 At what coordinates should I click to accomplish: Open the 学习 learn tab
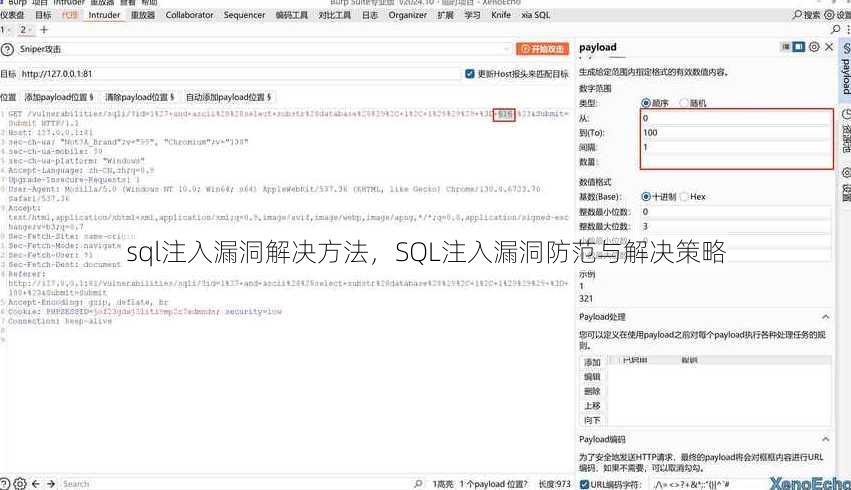(x=472, y=15)
